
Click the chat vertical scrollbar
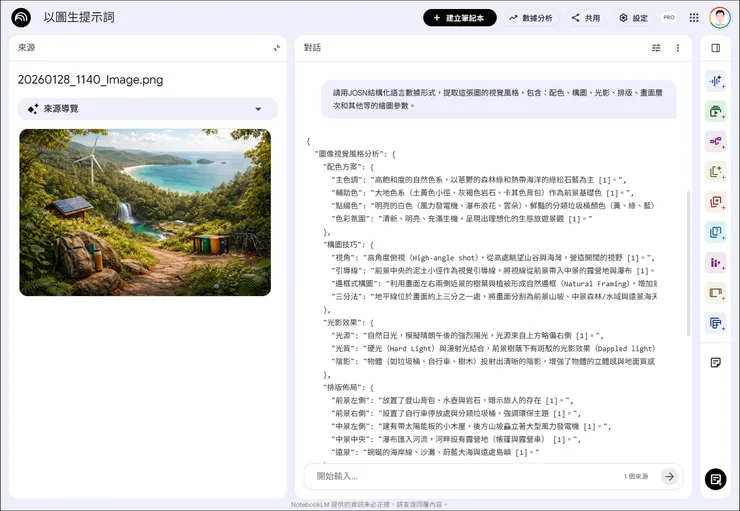tap(688, 263)
